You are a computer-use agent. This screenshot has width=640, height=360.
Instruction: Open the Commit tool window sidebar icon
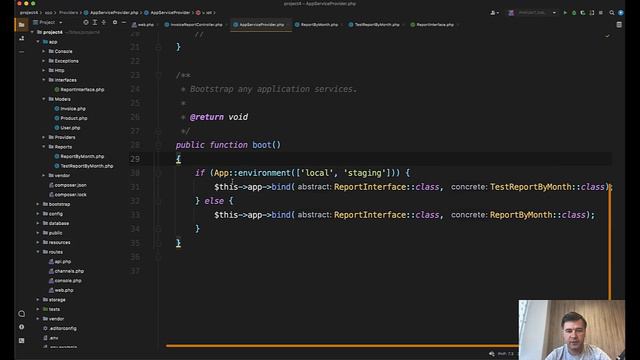click(21, 38)
